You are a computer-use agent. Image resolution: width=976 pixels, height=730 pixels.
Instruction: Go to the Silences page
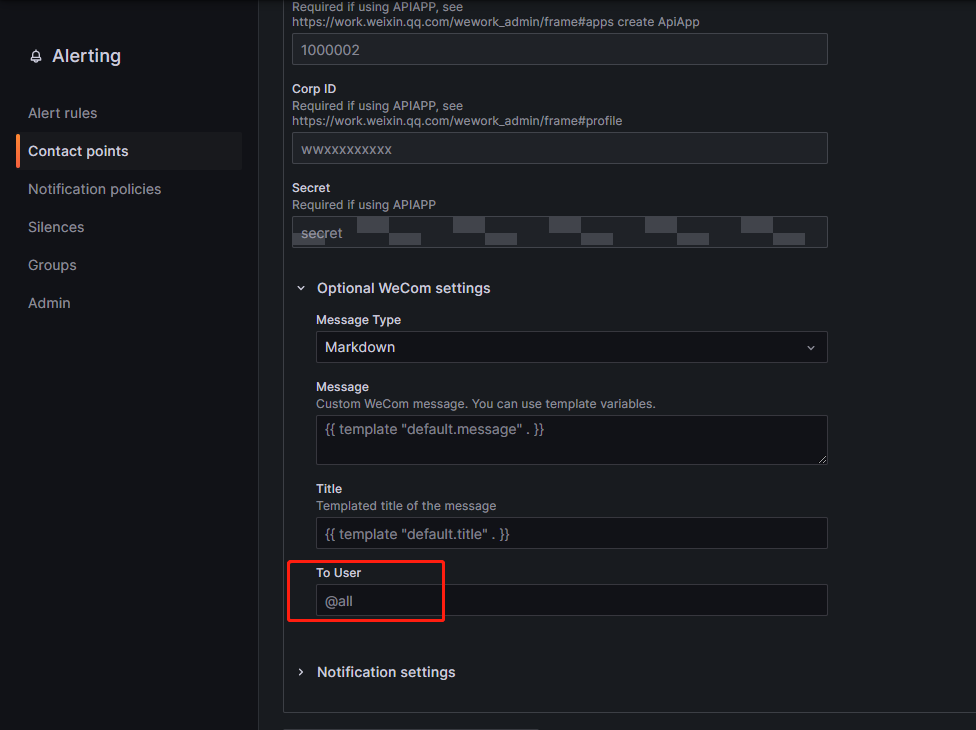pyautogui.click(x=55, y=227)
